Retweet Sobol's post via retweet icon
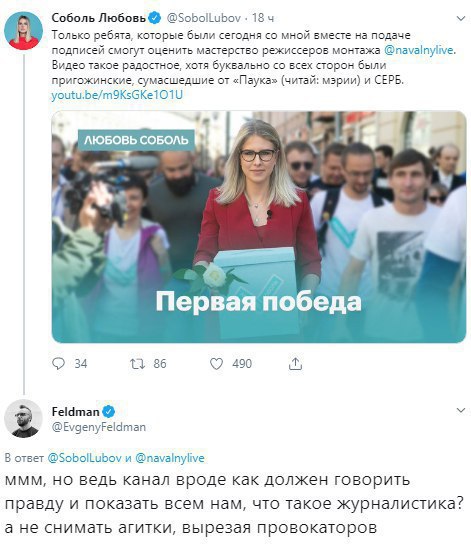471x548 pixels. [137, 364]
